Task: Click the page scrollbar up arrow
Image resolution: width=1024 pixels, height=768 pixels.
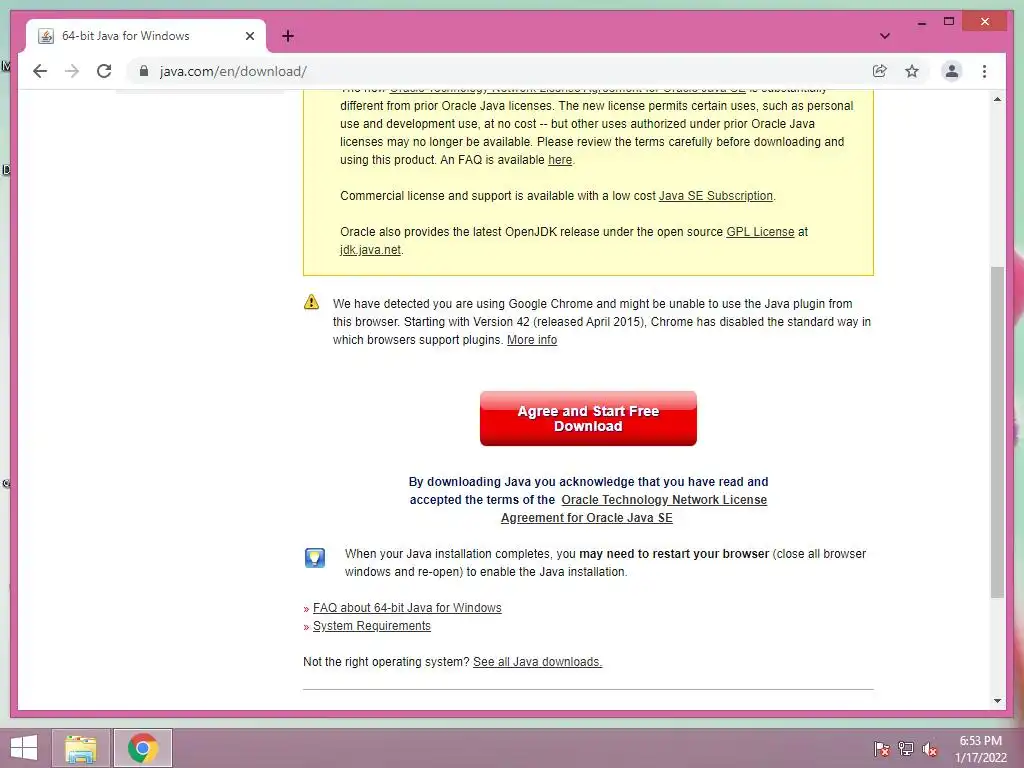Action: [x=997, y=100]
